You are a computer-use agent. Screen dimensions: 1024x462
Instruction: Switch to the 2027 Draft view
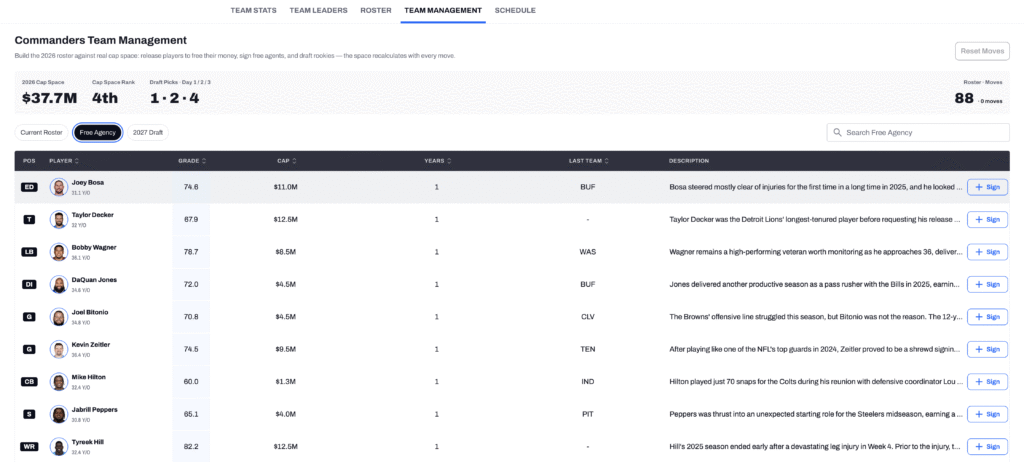click(x=148, y=133)
